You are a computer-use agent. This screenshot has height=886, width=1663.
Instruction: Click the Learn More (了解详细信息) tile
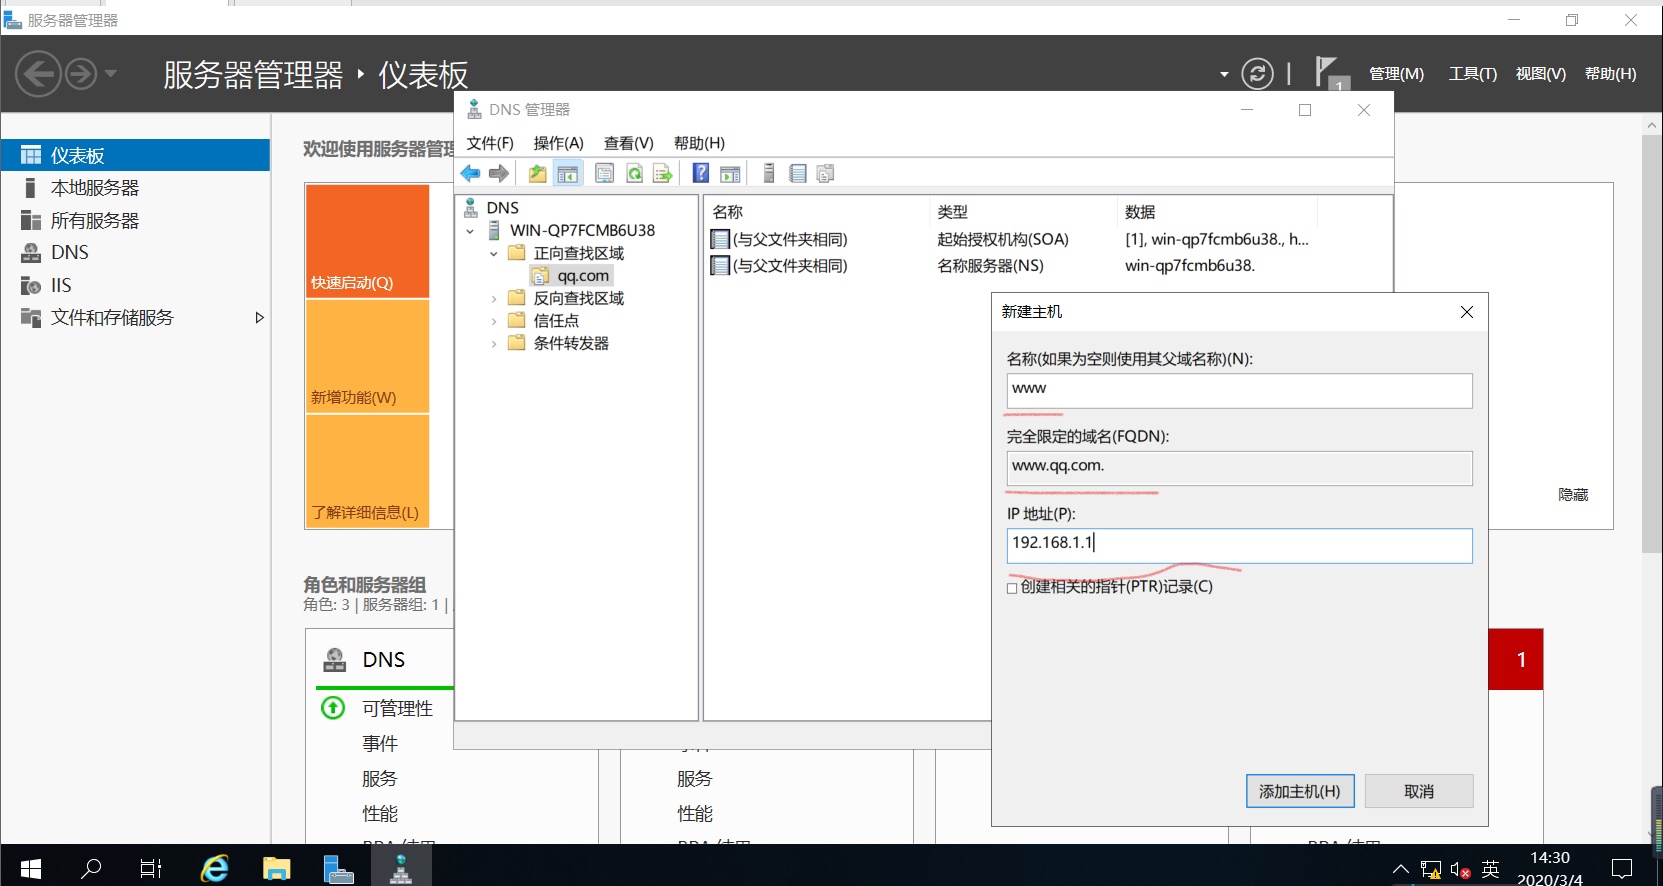tap(367, 471)
